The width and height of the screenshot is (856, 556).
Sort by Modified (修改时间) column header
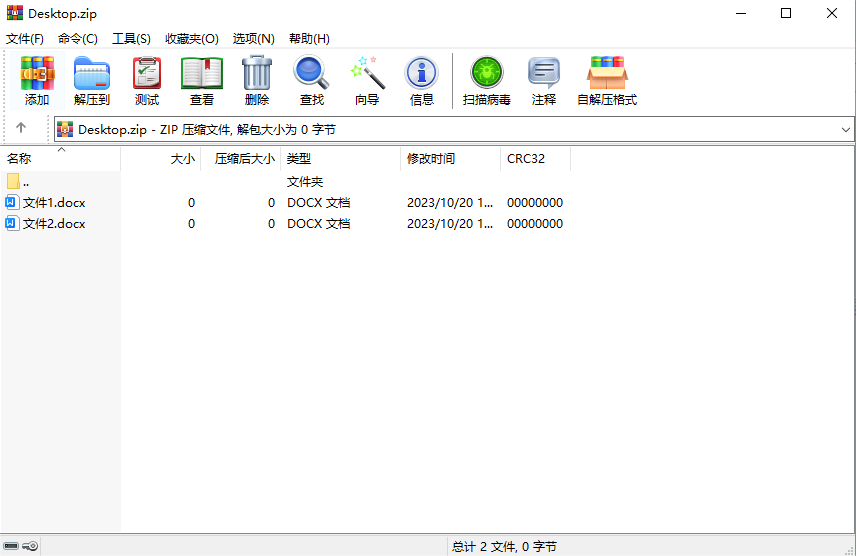click(450, 159)
